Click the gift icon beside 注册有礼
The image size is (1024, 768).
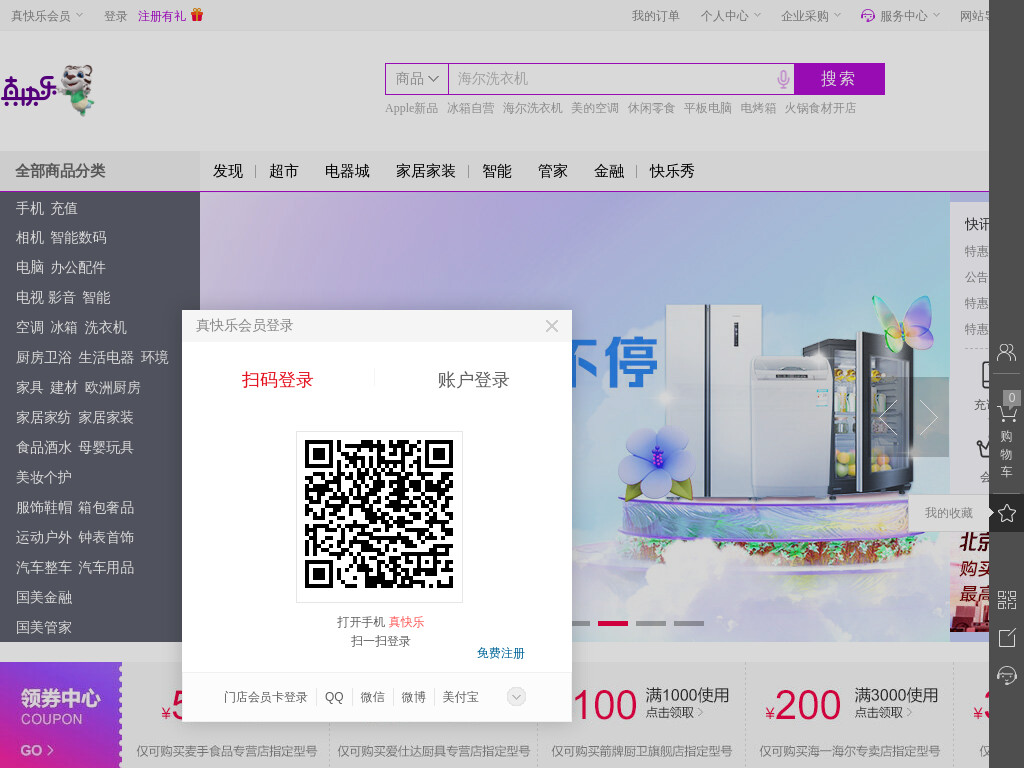coord(197,15)
